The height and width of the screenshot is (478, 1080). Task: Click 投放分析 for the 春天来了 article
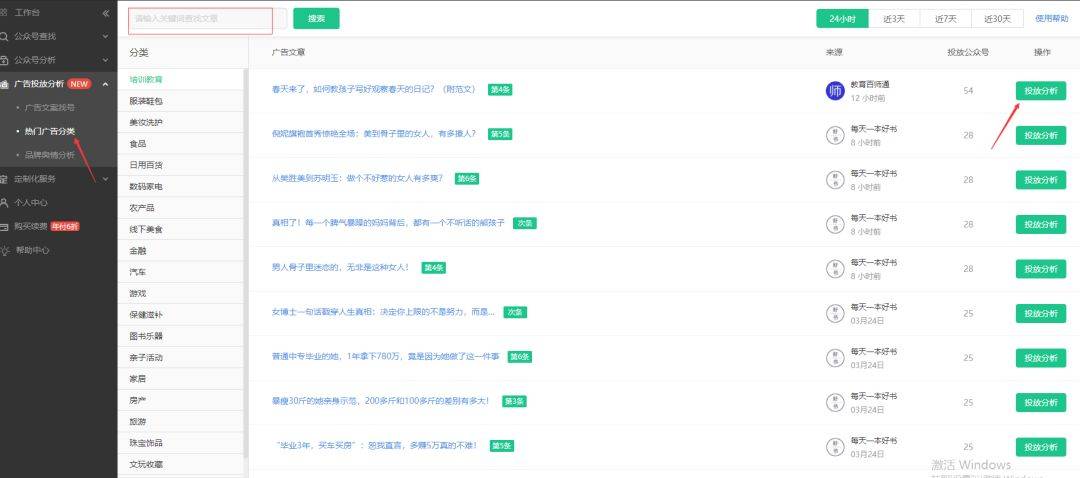click(1041, 91)
